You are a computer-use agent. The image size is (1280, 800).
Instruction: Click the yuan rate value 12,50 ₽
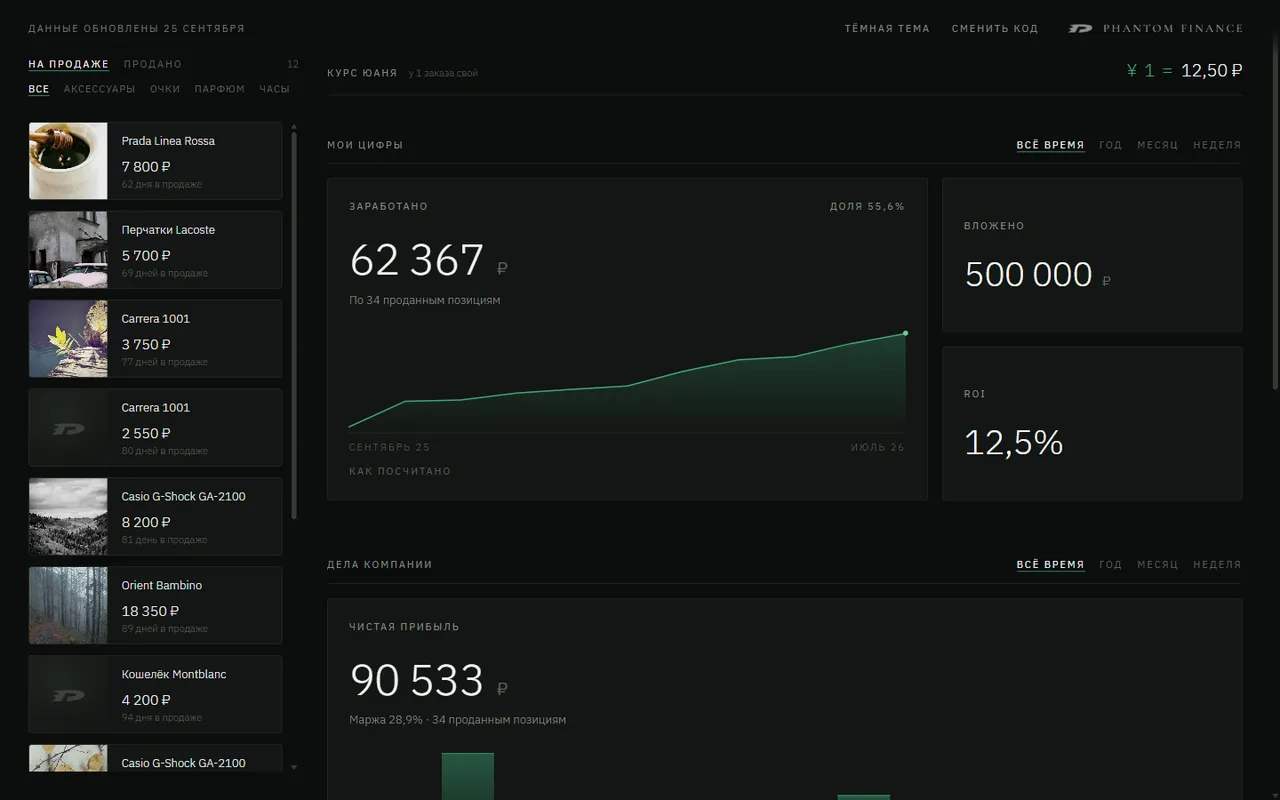coord(1212,71)
